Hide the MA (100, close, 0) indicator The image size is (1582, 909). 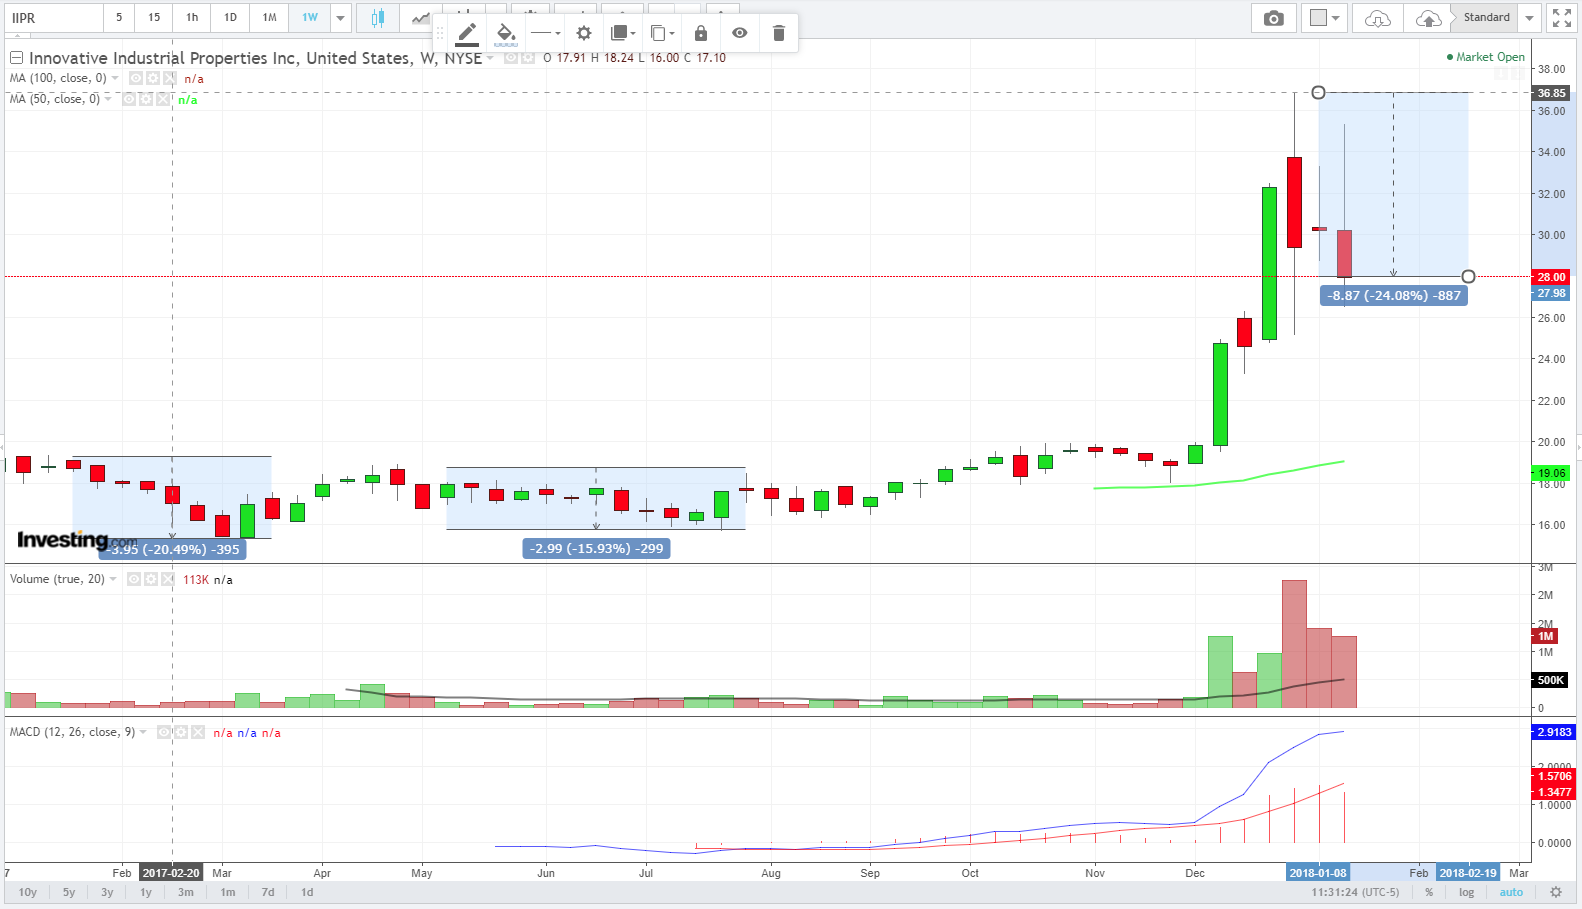[x=136, y=78]
